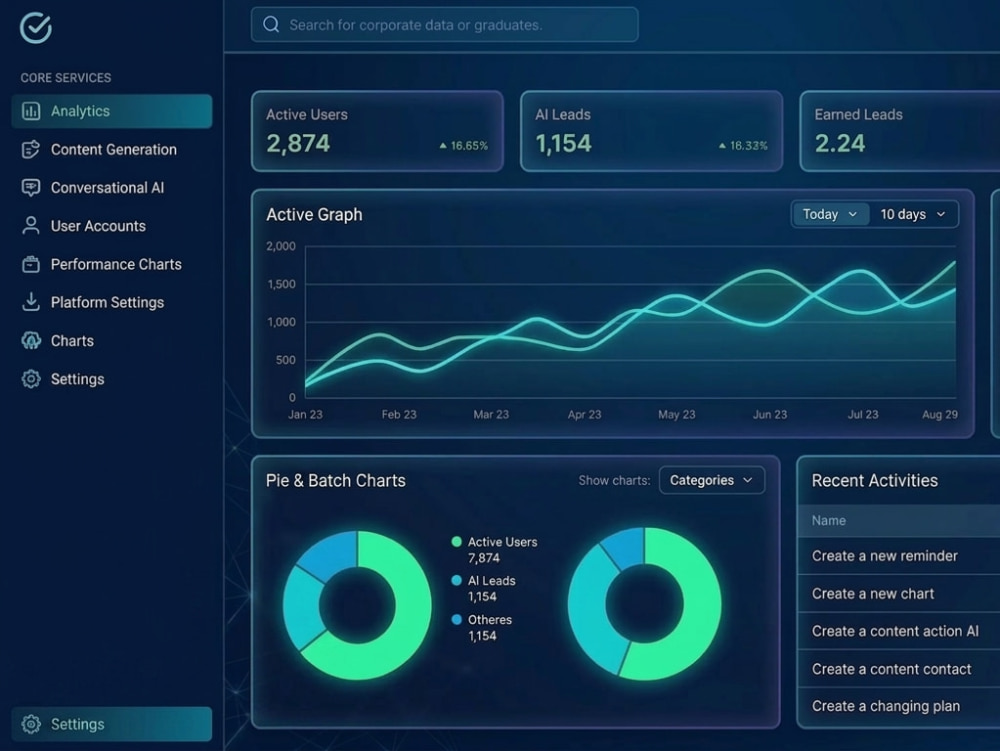Click the 'Active Users 7,874' legend label
This screenshot has height=751, width=1000.
tap(503, 550)
